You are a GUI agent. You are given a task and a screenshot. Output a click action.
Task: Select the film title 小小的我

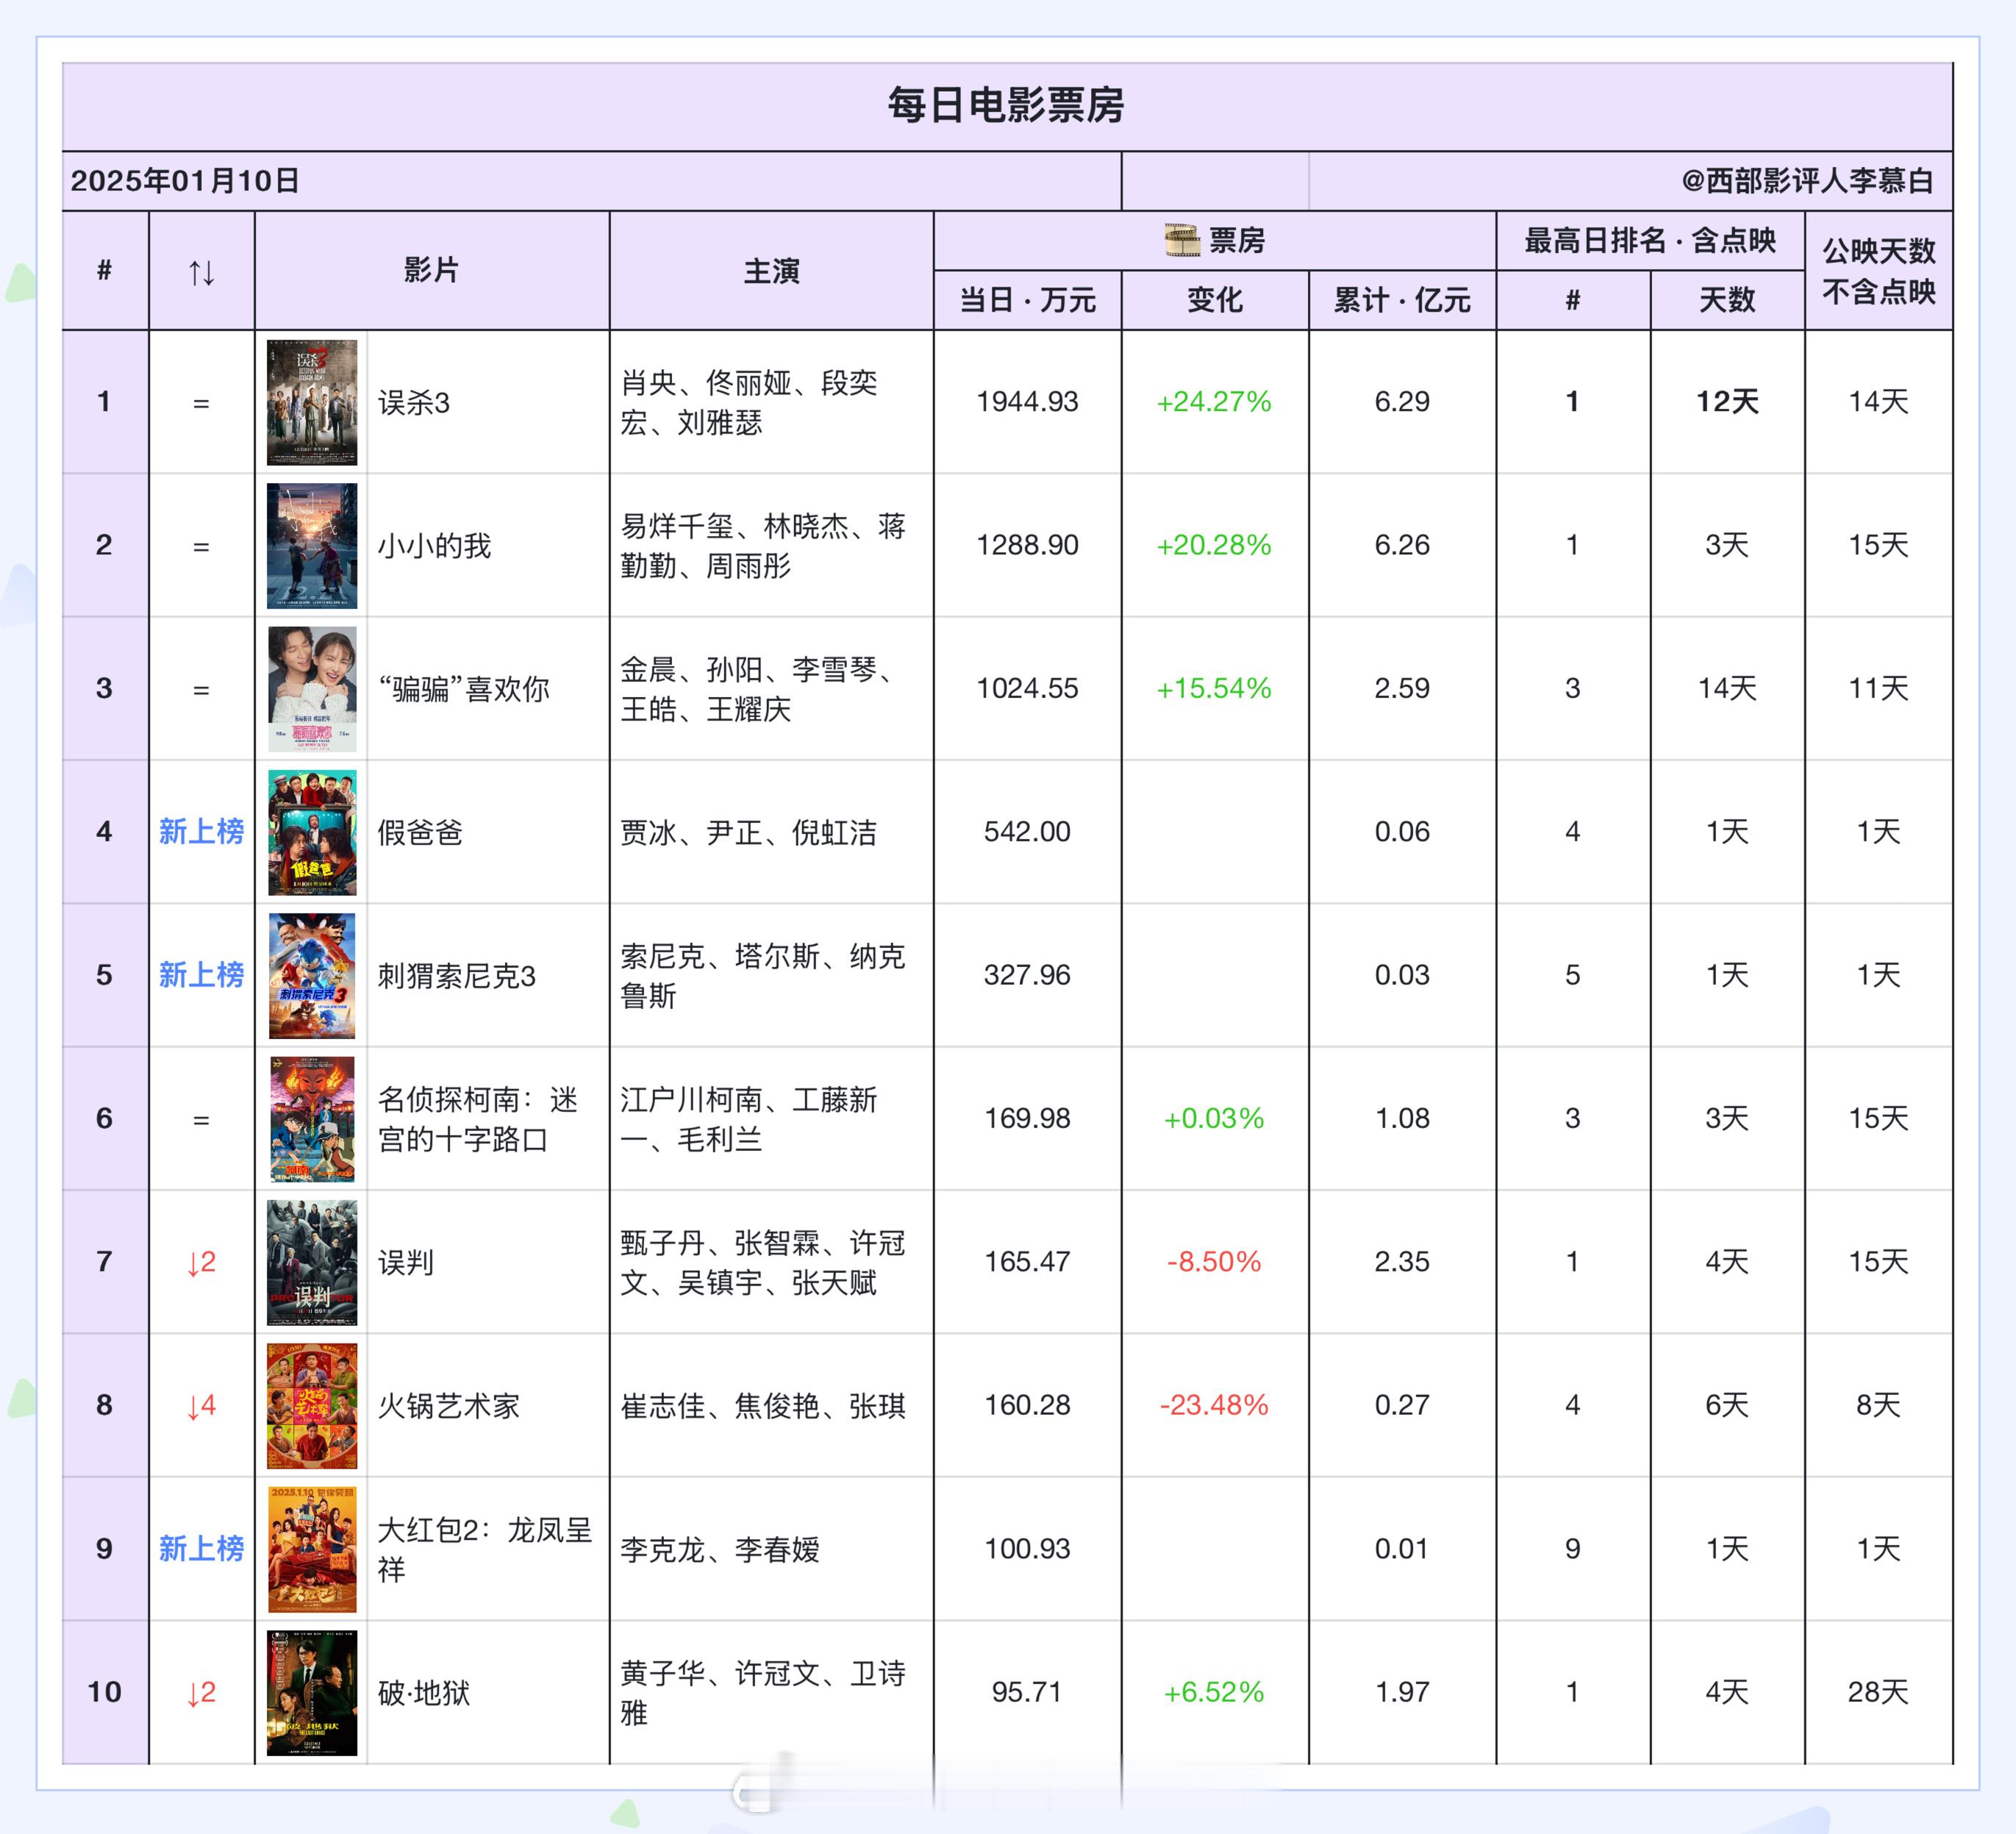[434, 546]
